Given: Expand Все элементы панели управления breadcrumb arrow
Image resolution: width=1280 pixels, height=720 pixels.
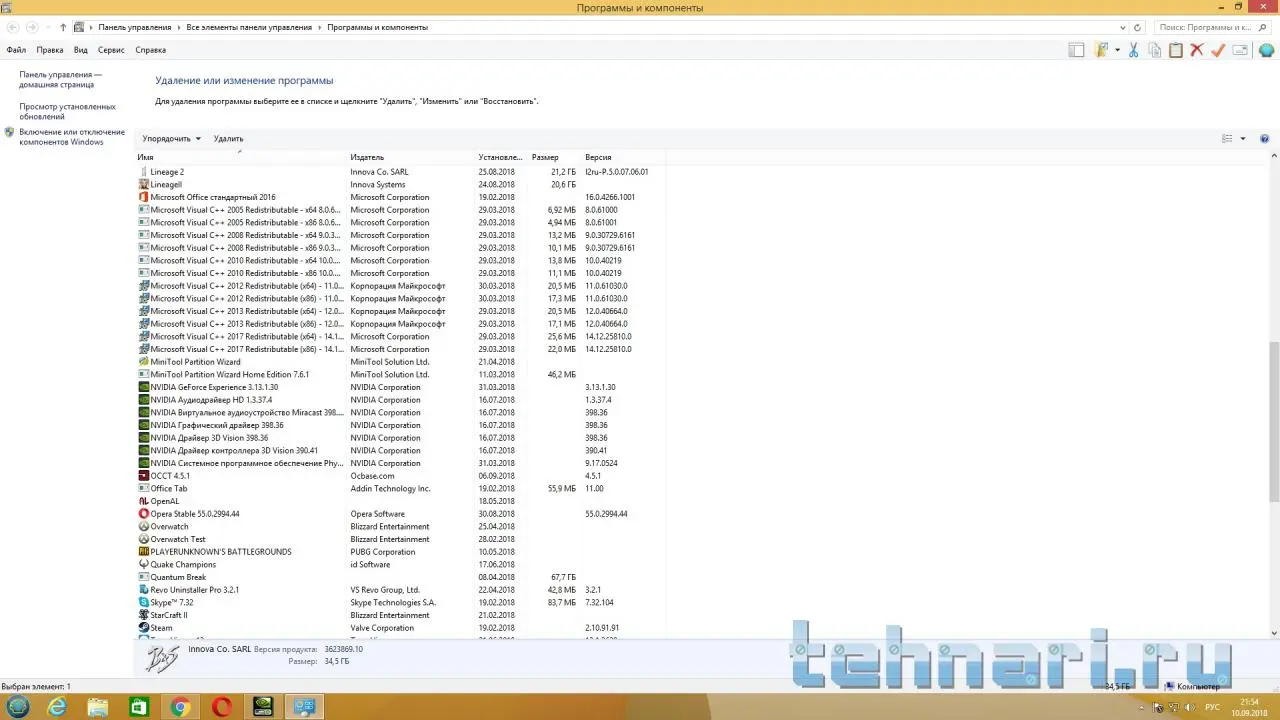Looking at the screenshot, I should click(320, 28).
